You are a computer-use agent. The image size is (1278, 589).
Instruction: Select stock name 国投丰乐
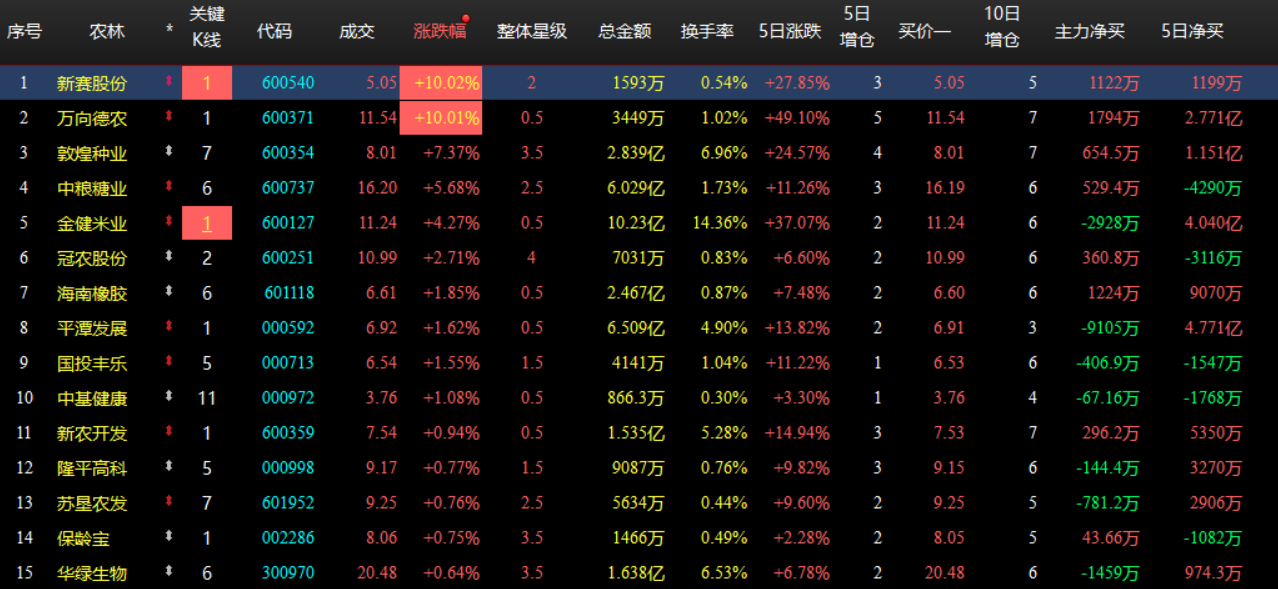(92, 363)
